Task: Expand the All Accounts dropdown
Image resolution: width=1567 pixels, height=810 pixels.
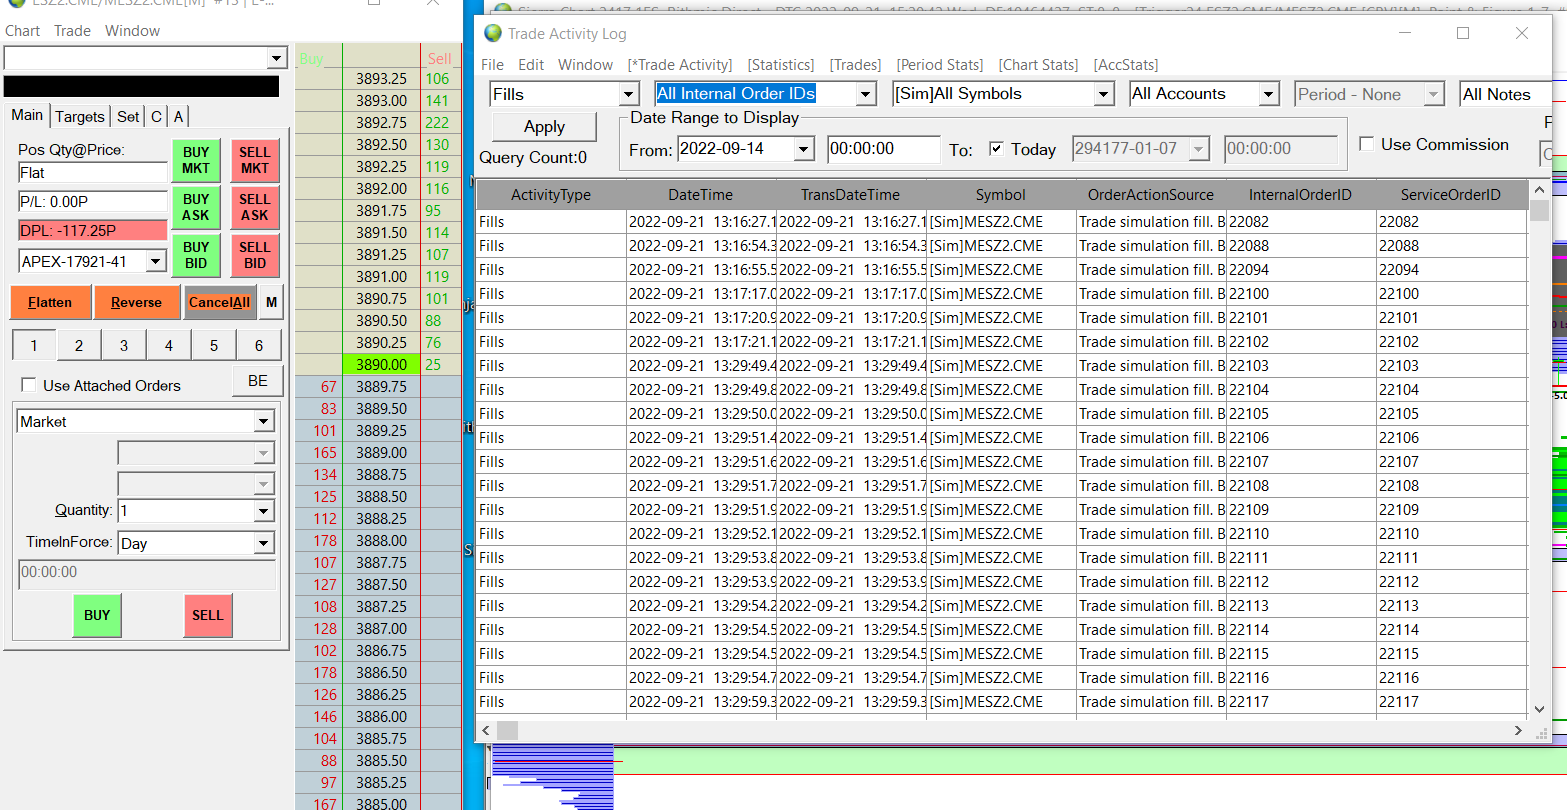Action: click(x=1268, y=95)
